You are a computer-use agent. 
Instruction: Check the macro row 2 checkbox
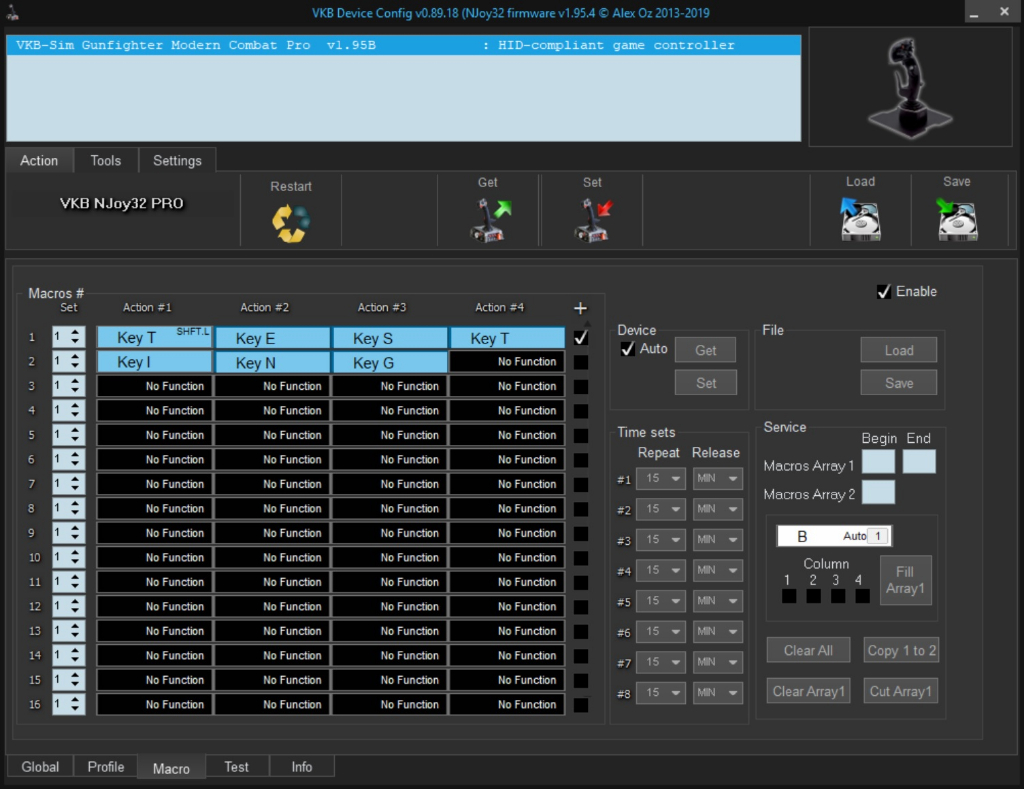pos(581,362)
